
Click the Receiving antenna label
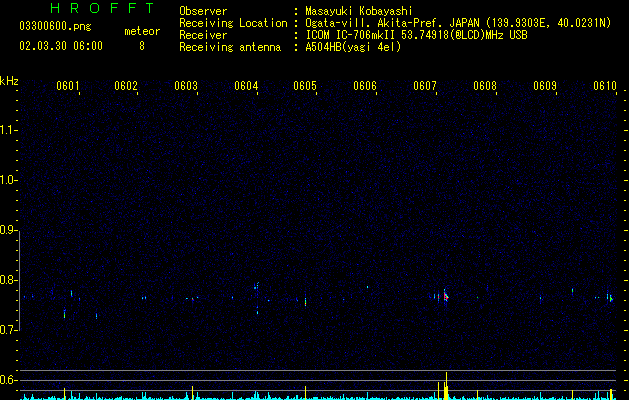coord(230,47)
